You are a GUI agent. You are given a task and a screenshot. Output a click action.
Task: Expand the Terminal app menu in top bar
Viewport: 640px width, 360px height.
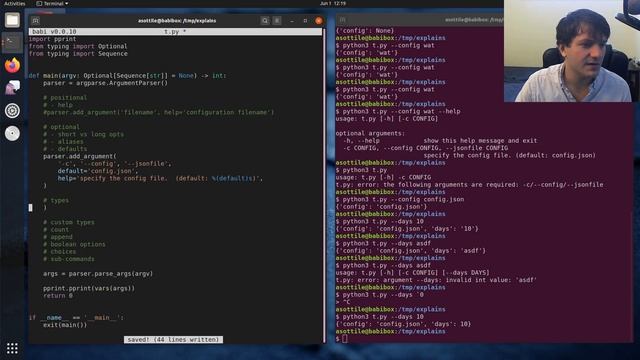52,3
